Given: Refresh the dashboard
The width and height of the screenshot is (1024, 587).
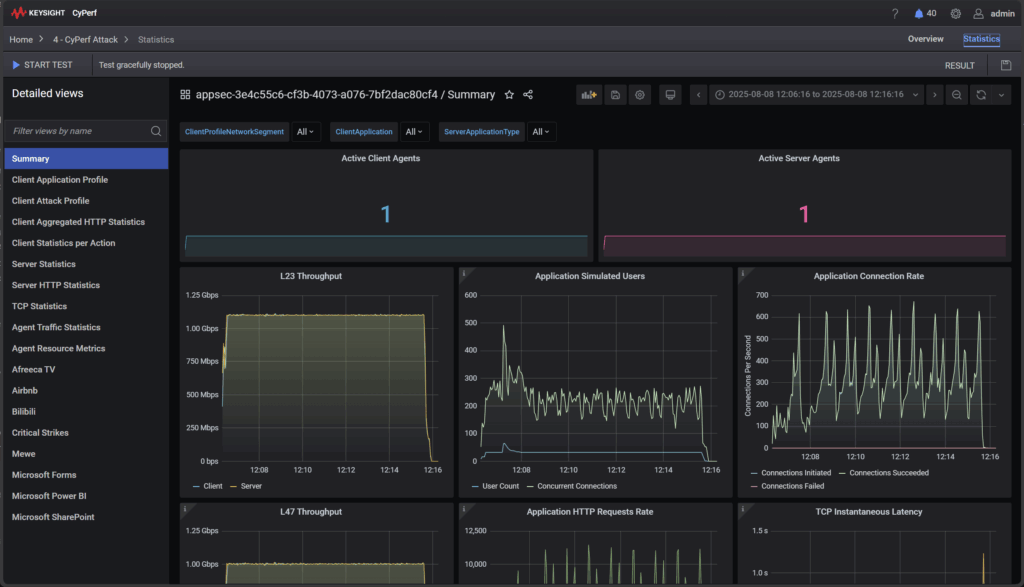Looking at the screenshot, I should (981, 95).
